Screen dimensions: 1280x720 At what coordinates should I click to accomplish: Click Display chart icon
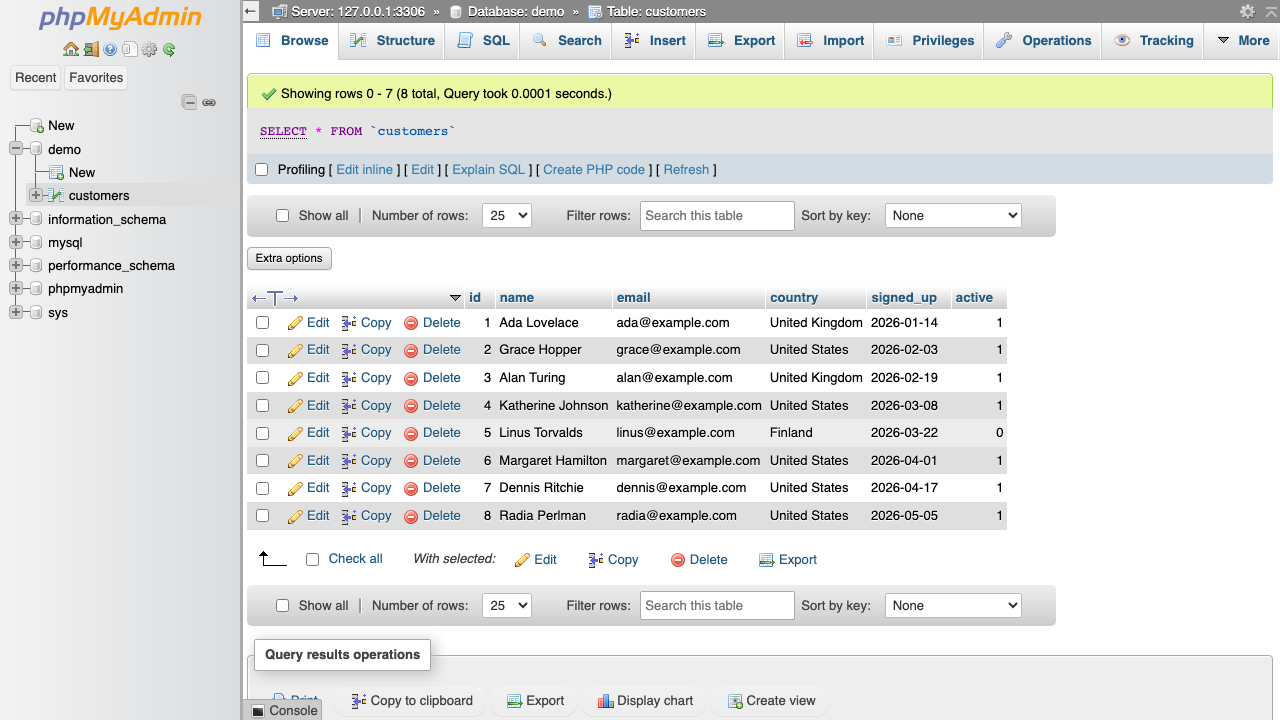605,701
